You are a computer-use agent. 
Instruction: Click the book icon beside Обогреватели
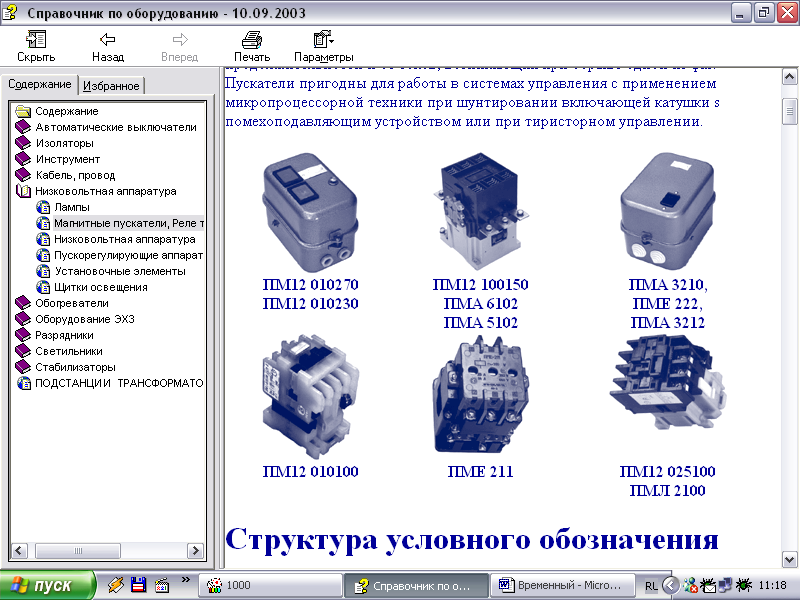tap(23, 303)
